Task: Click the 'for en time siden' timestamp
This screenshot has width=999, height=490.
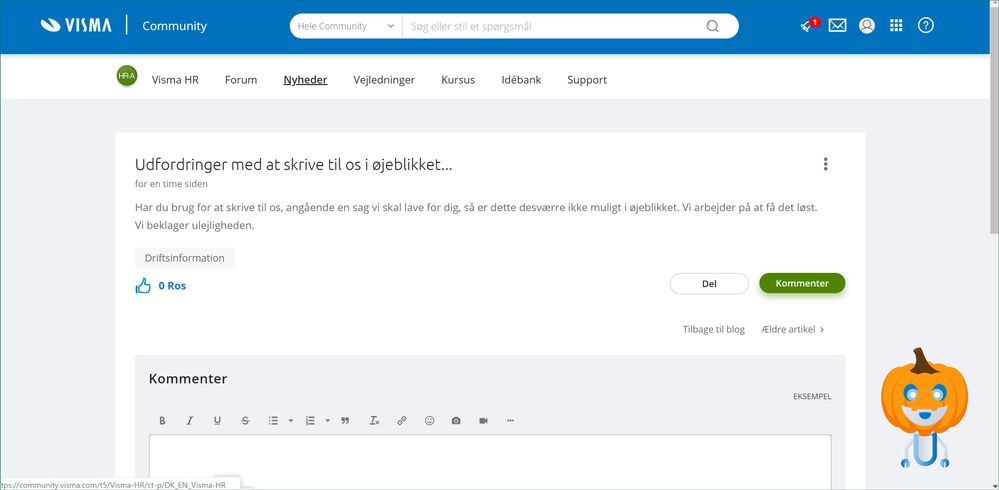Action: (171, 184)
